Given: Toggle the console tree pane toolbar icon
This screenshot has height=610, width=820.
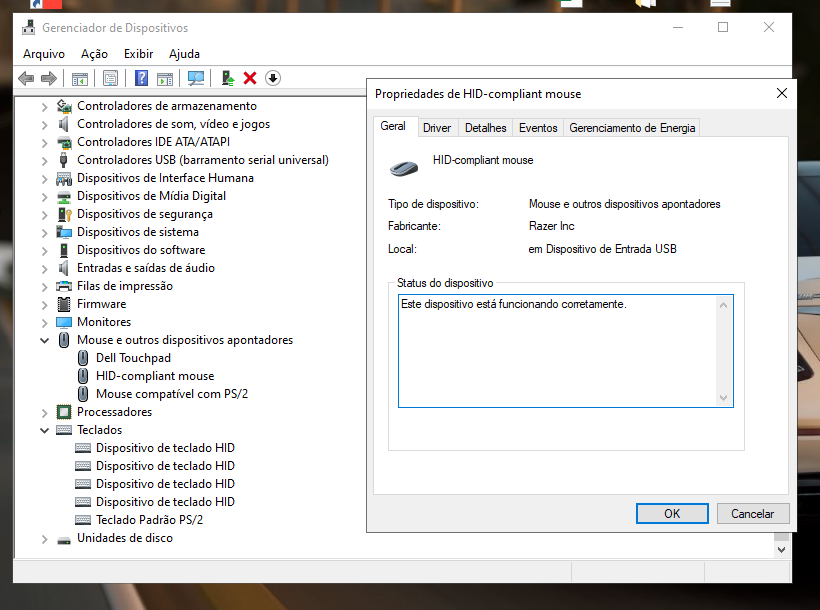Looking at the screenshot, I should tap(79, 78).
